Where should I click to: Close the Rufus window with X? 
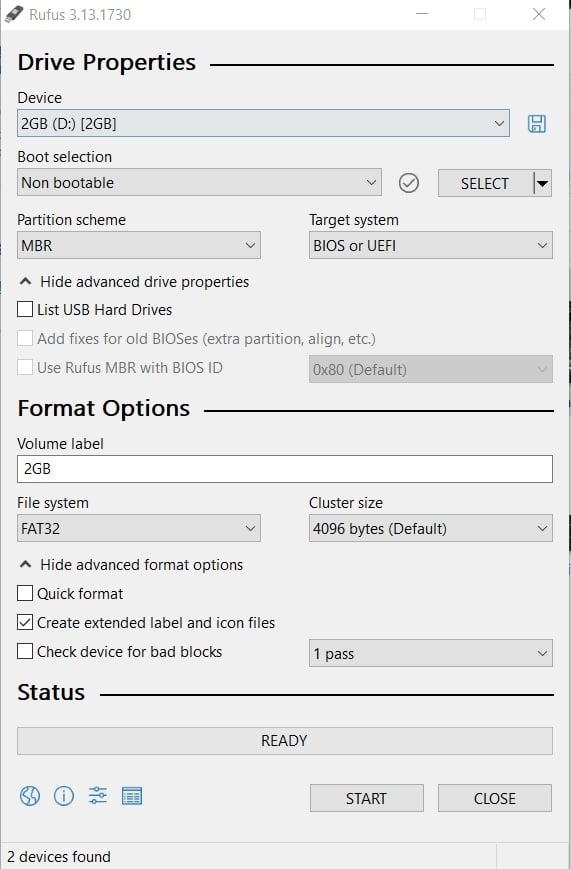point(539,14)
